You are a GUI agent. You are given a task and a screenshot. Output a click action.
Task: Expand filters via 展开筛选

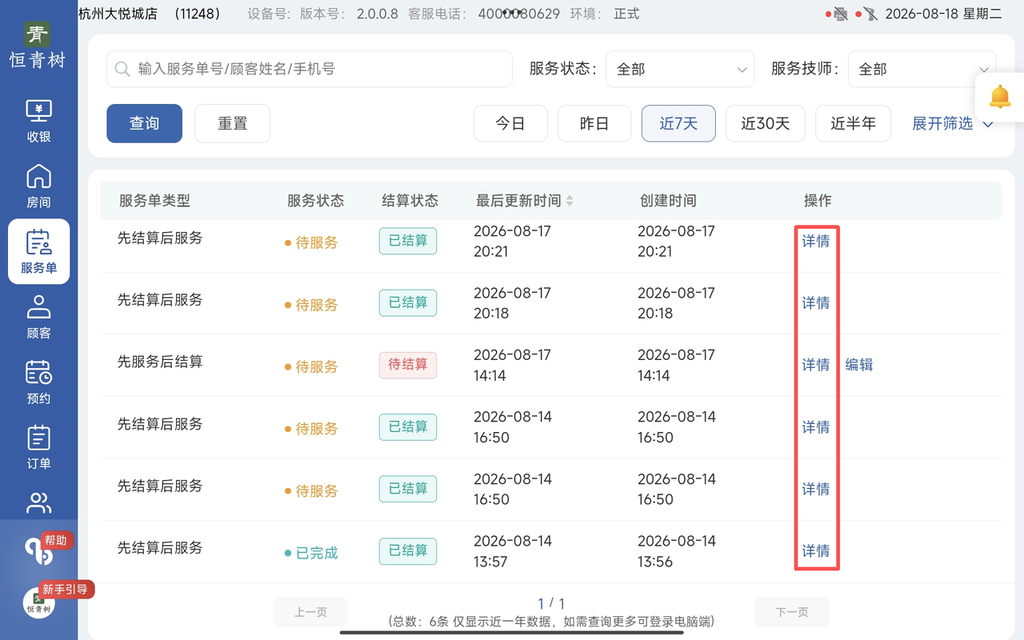[952, 123]
